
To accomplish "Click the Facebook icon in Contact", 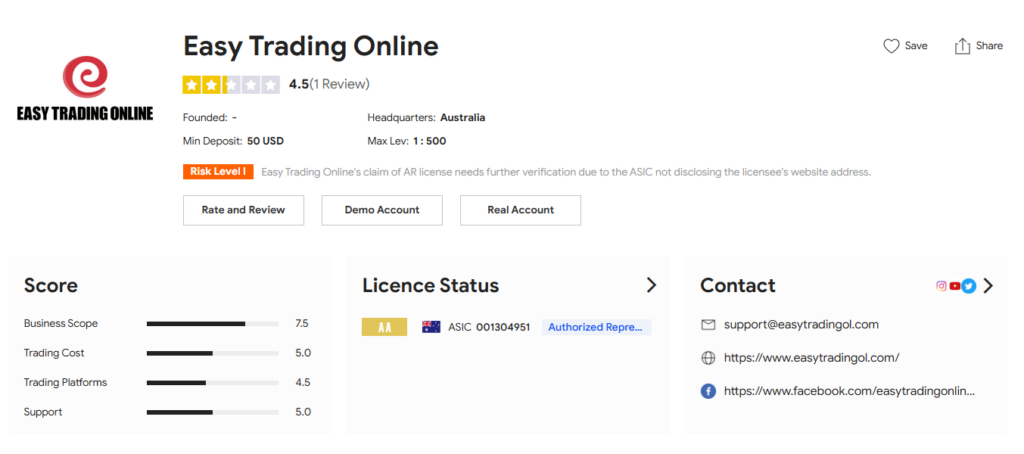I will pyautogui.click(x=708, y=391).
